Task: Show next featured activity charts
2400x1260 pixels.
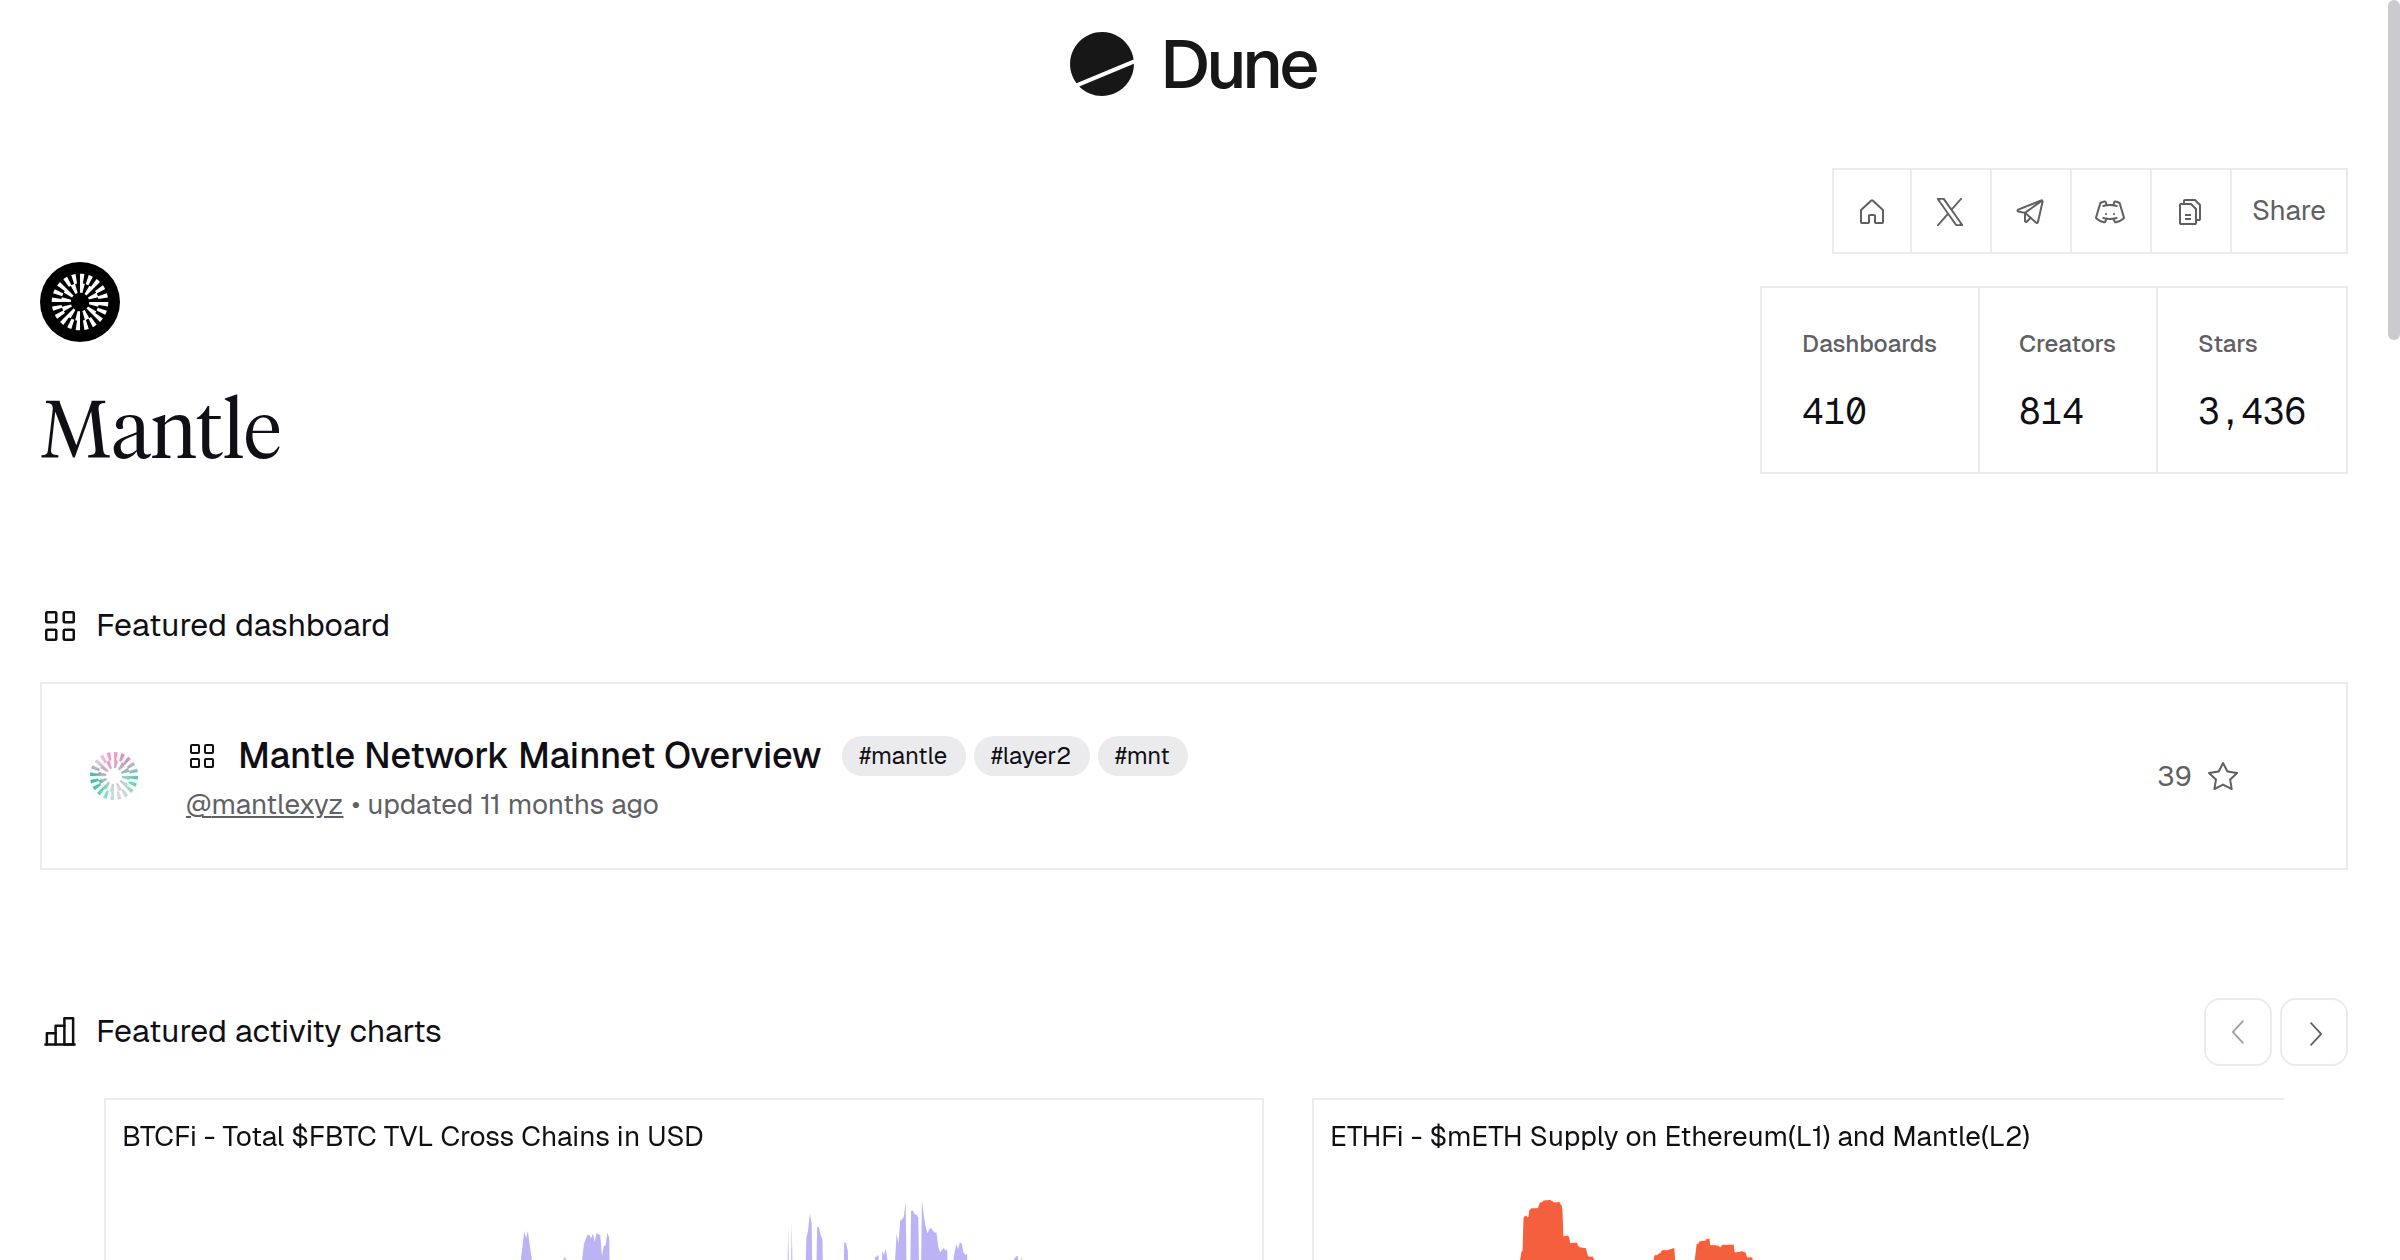Action: click(x=2314, y=1032)
